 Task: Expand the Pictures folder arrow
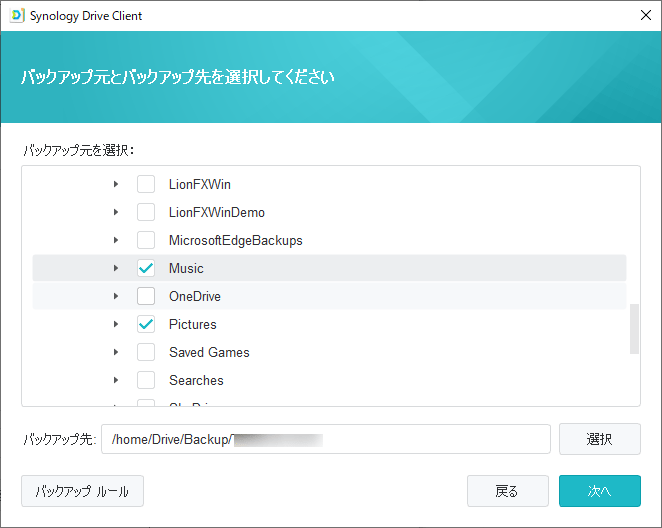(116, 324)
